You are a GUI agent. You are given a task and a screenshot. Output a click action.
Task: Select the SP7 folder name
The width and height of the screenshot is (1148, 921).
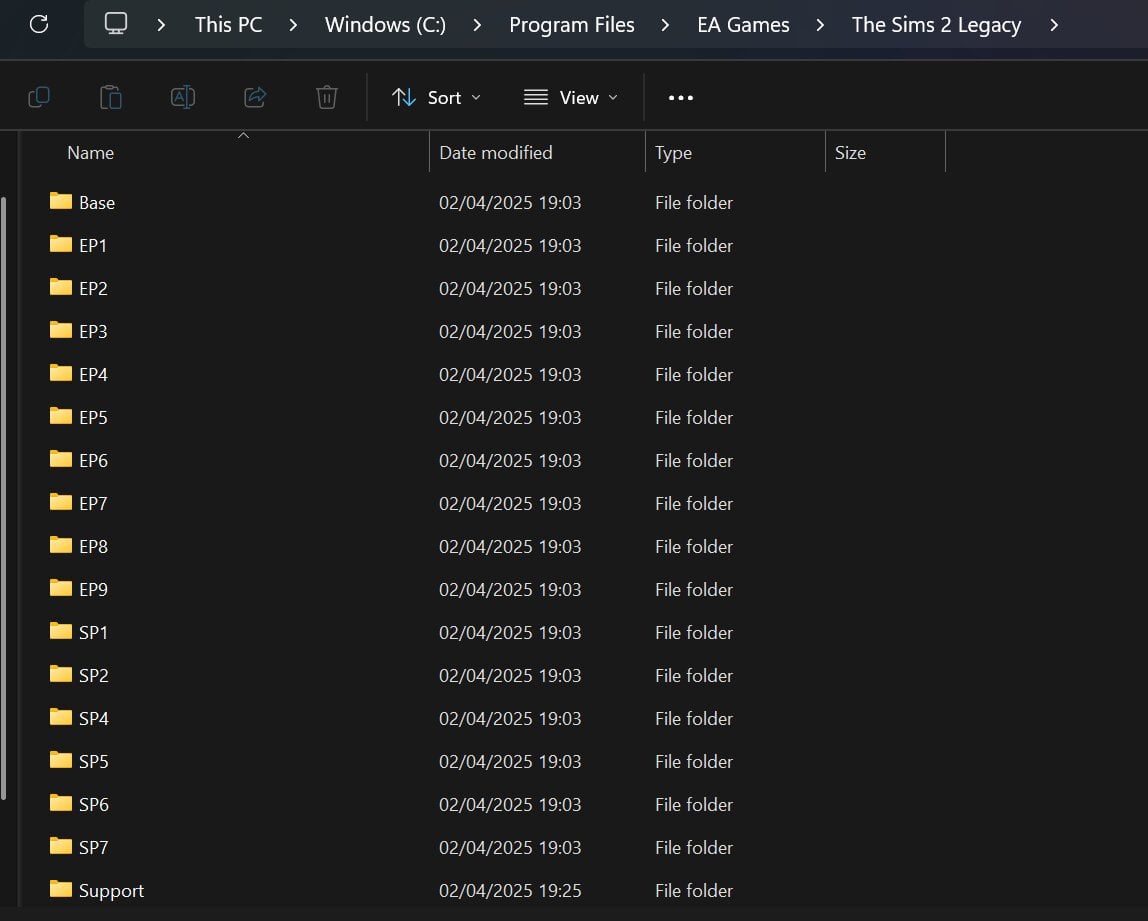pos(94,847)
